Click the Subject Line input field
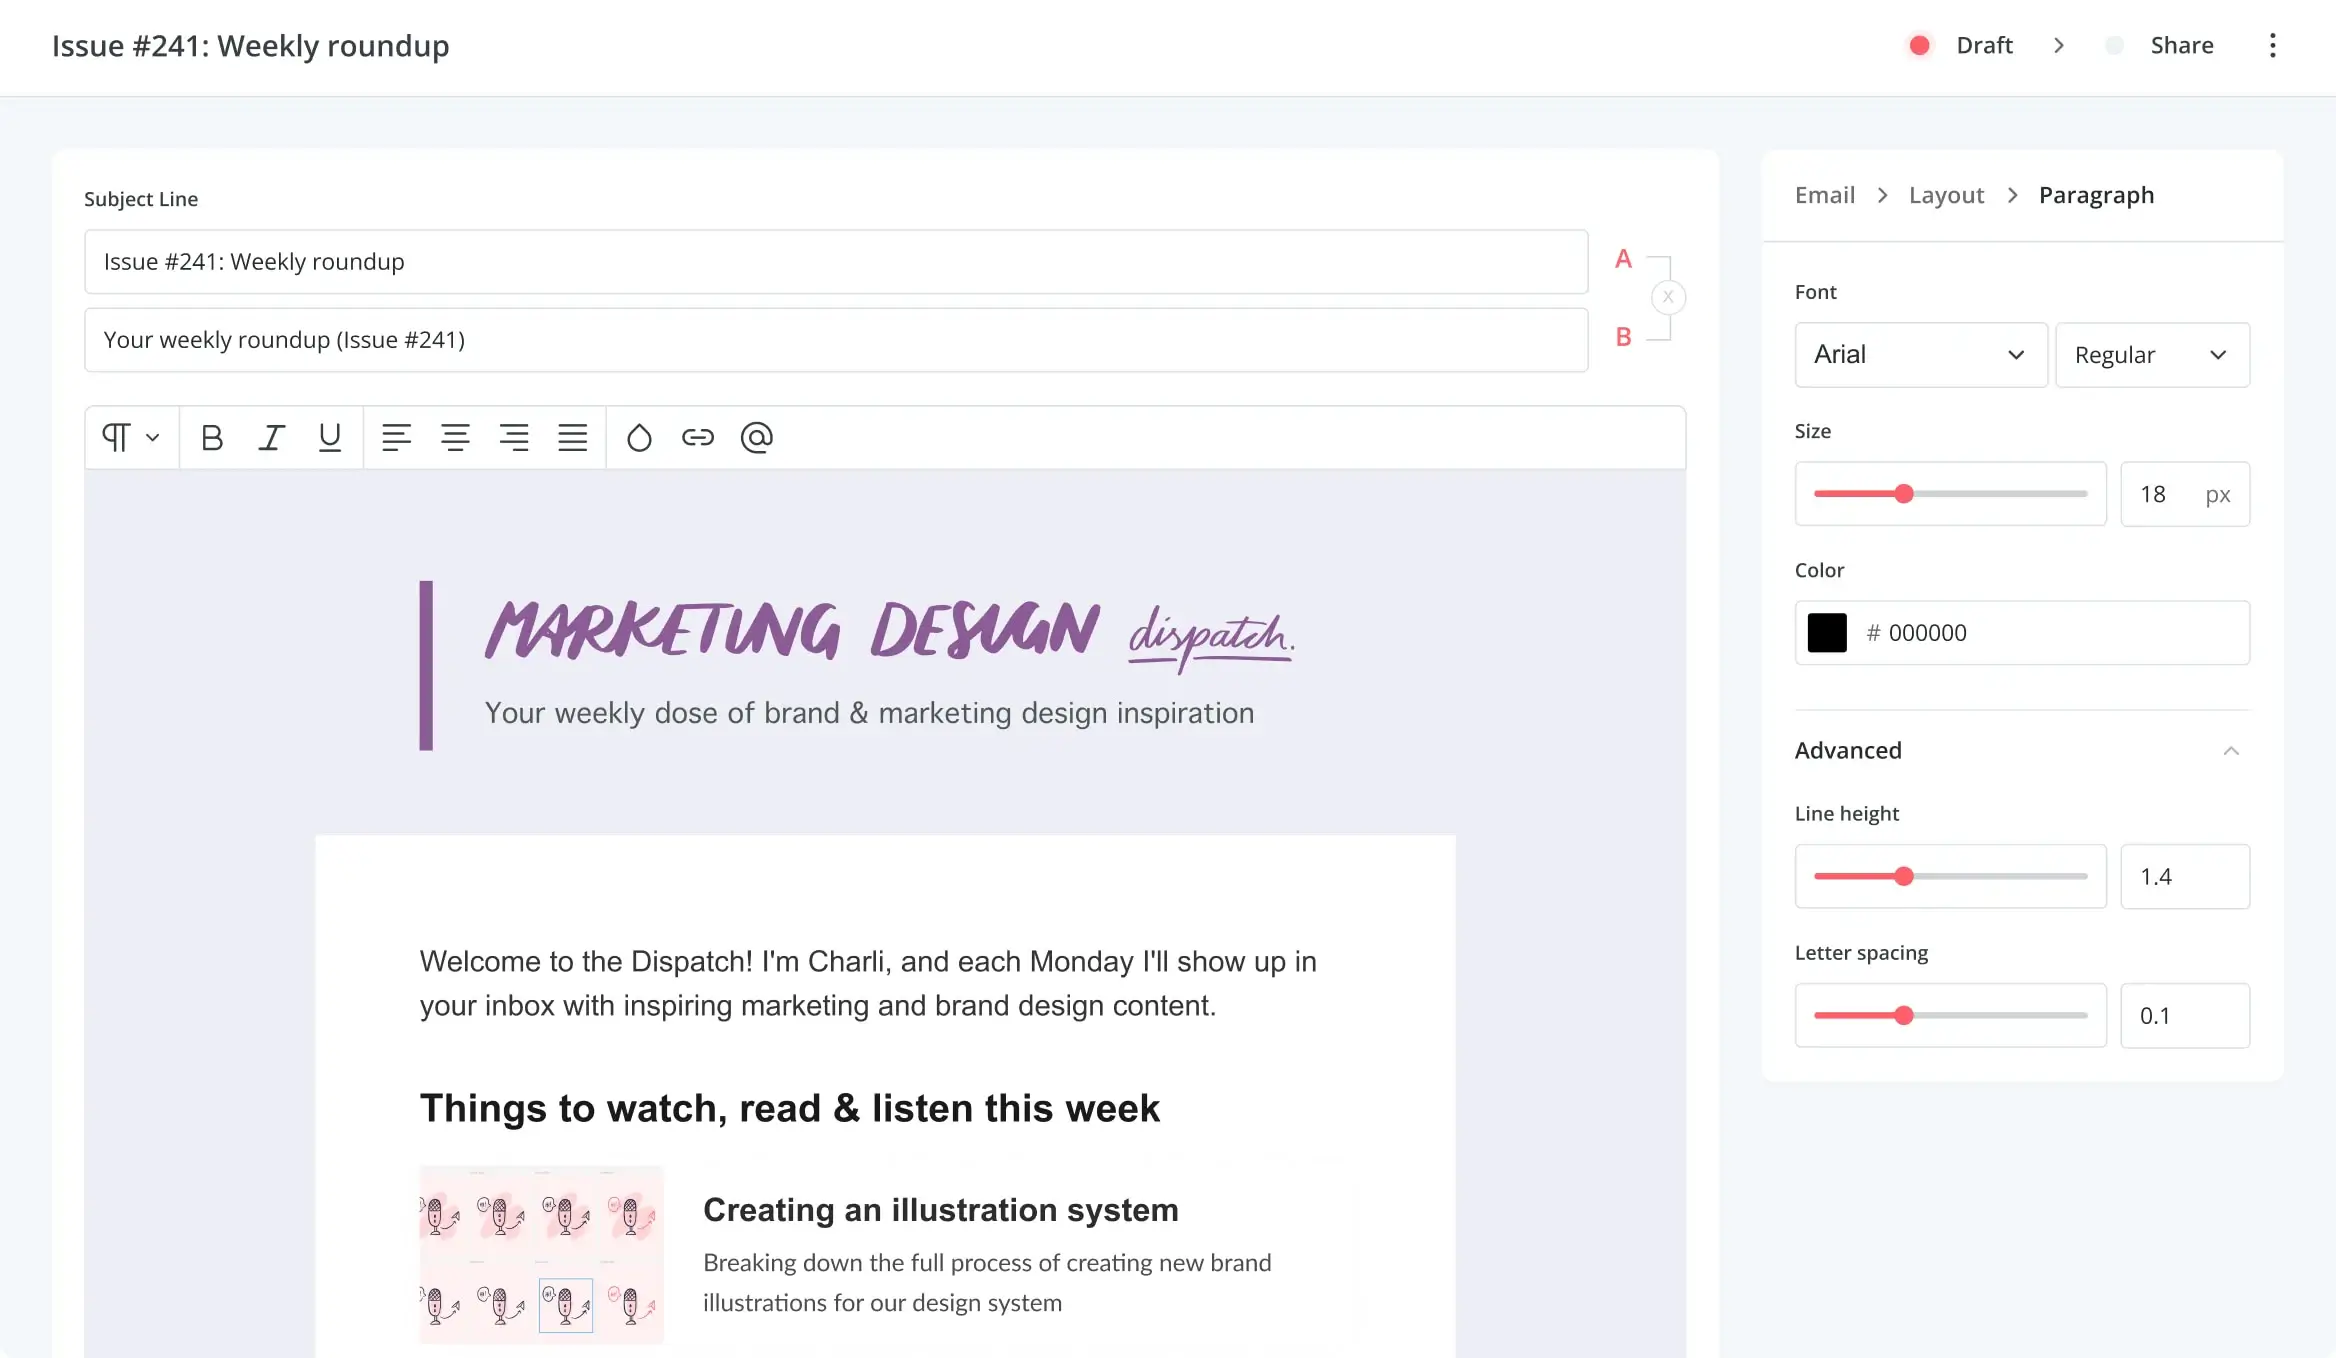This screenshot has width=2336, height=1358. pyautogui.click(x=836, y=260)
